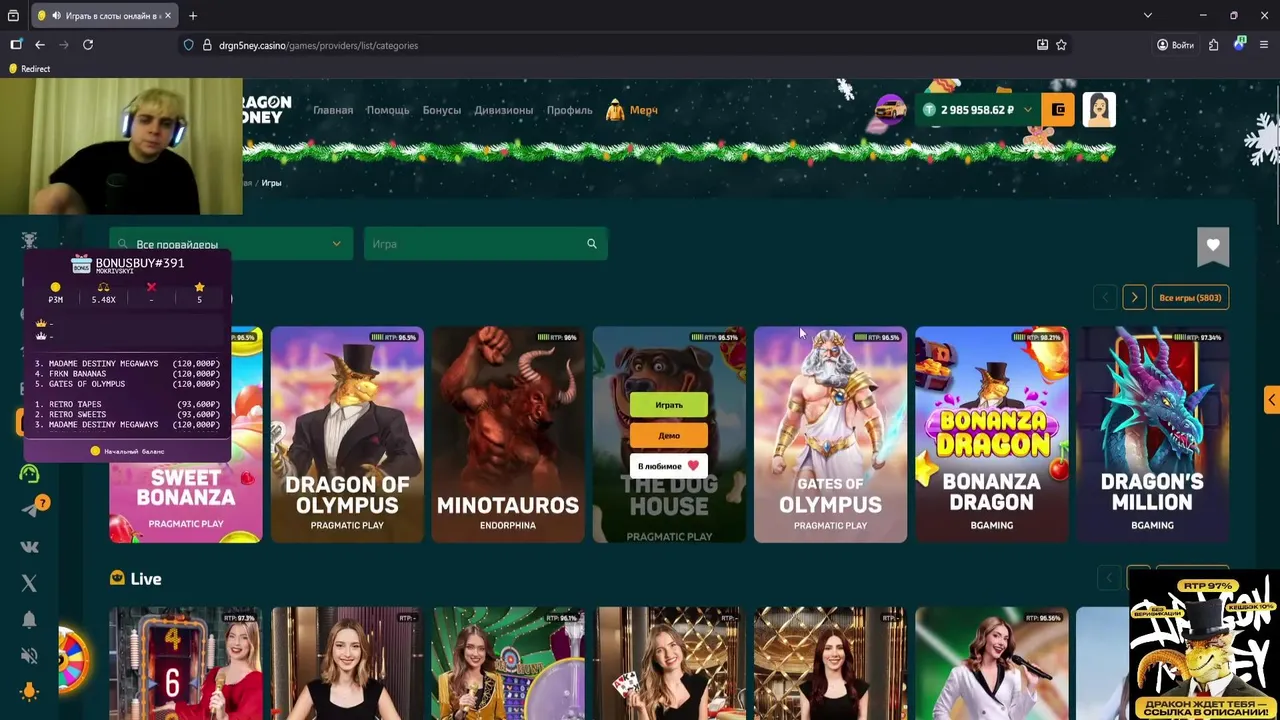Open the browser hamburger menu
Screen dimensions: 1280x720
coord(1264,45)
